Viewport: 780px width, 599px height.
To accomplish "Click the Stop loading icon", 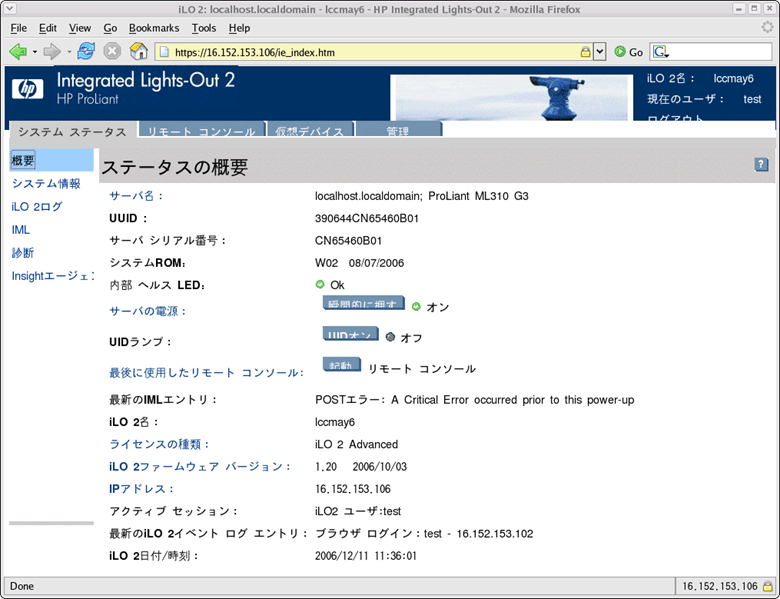I will [x=112, y=51].
